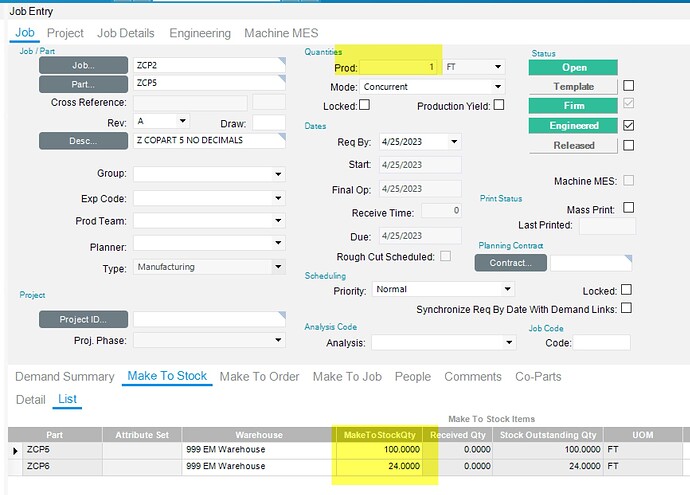Switch to the People tab
The height and width of the screenshot is (495, 690).
tap(413, 377)
